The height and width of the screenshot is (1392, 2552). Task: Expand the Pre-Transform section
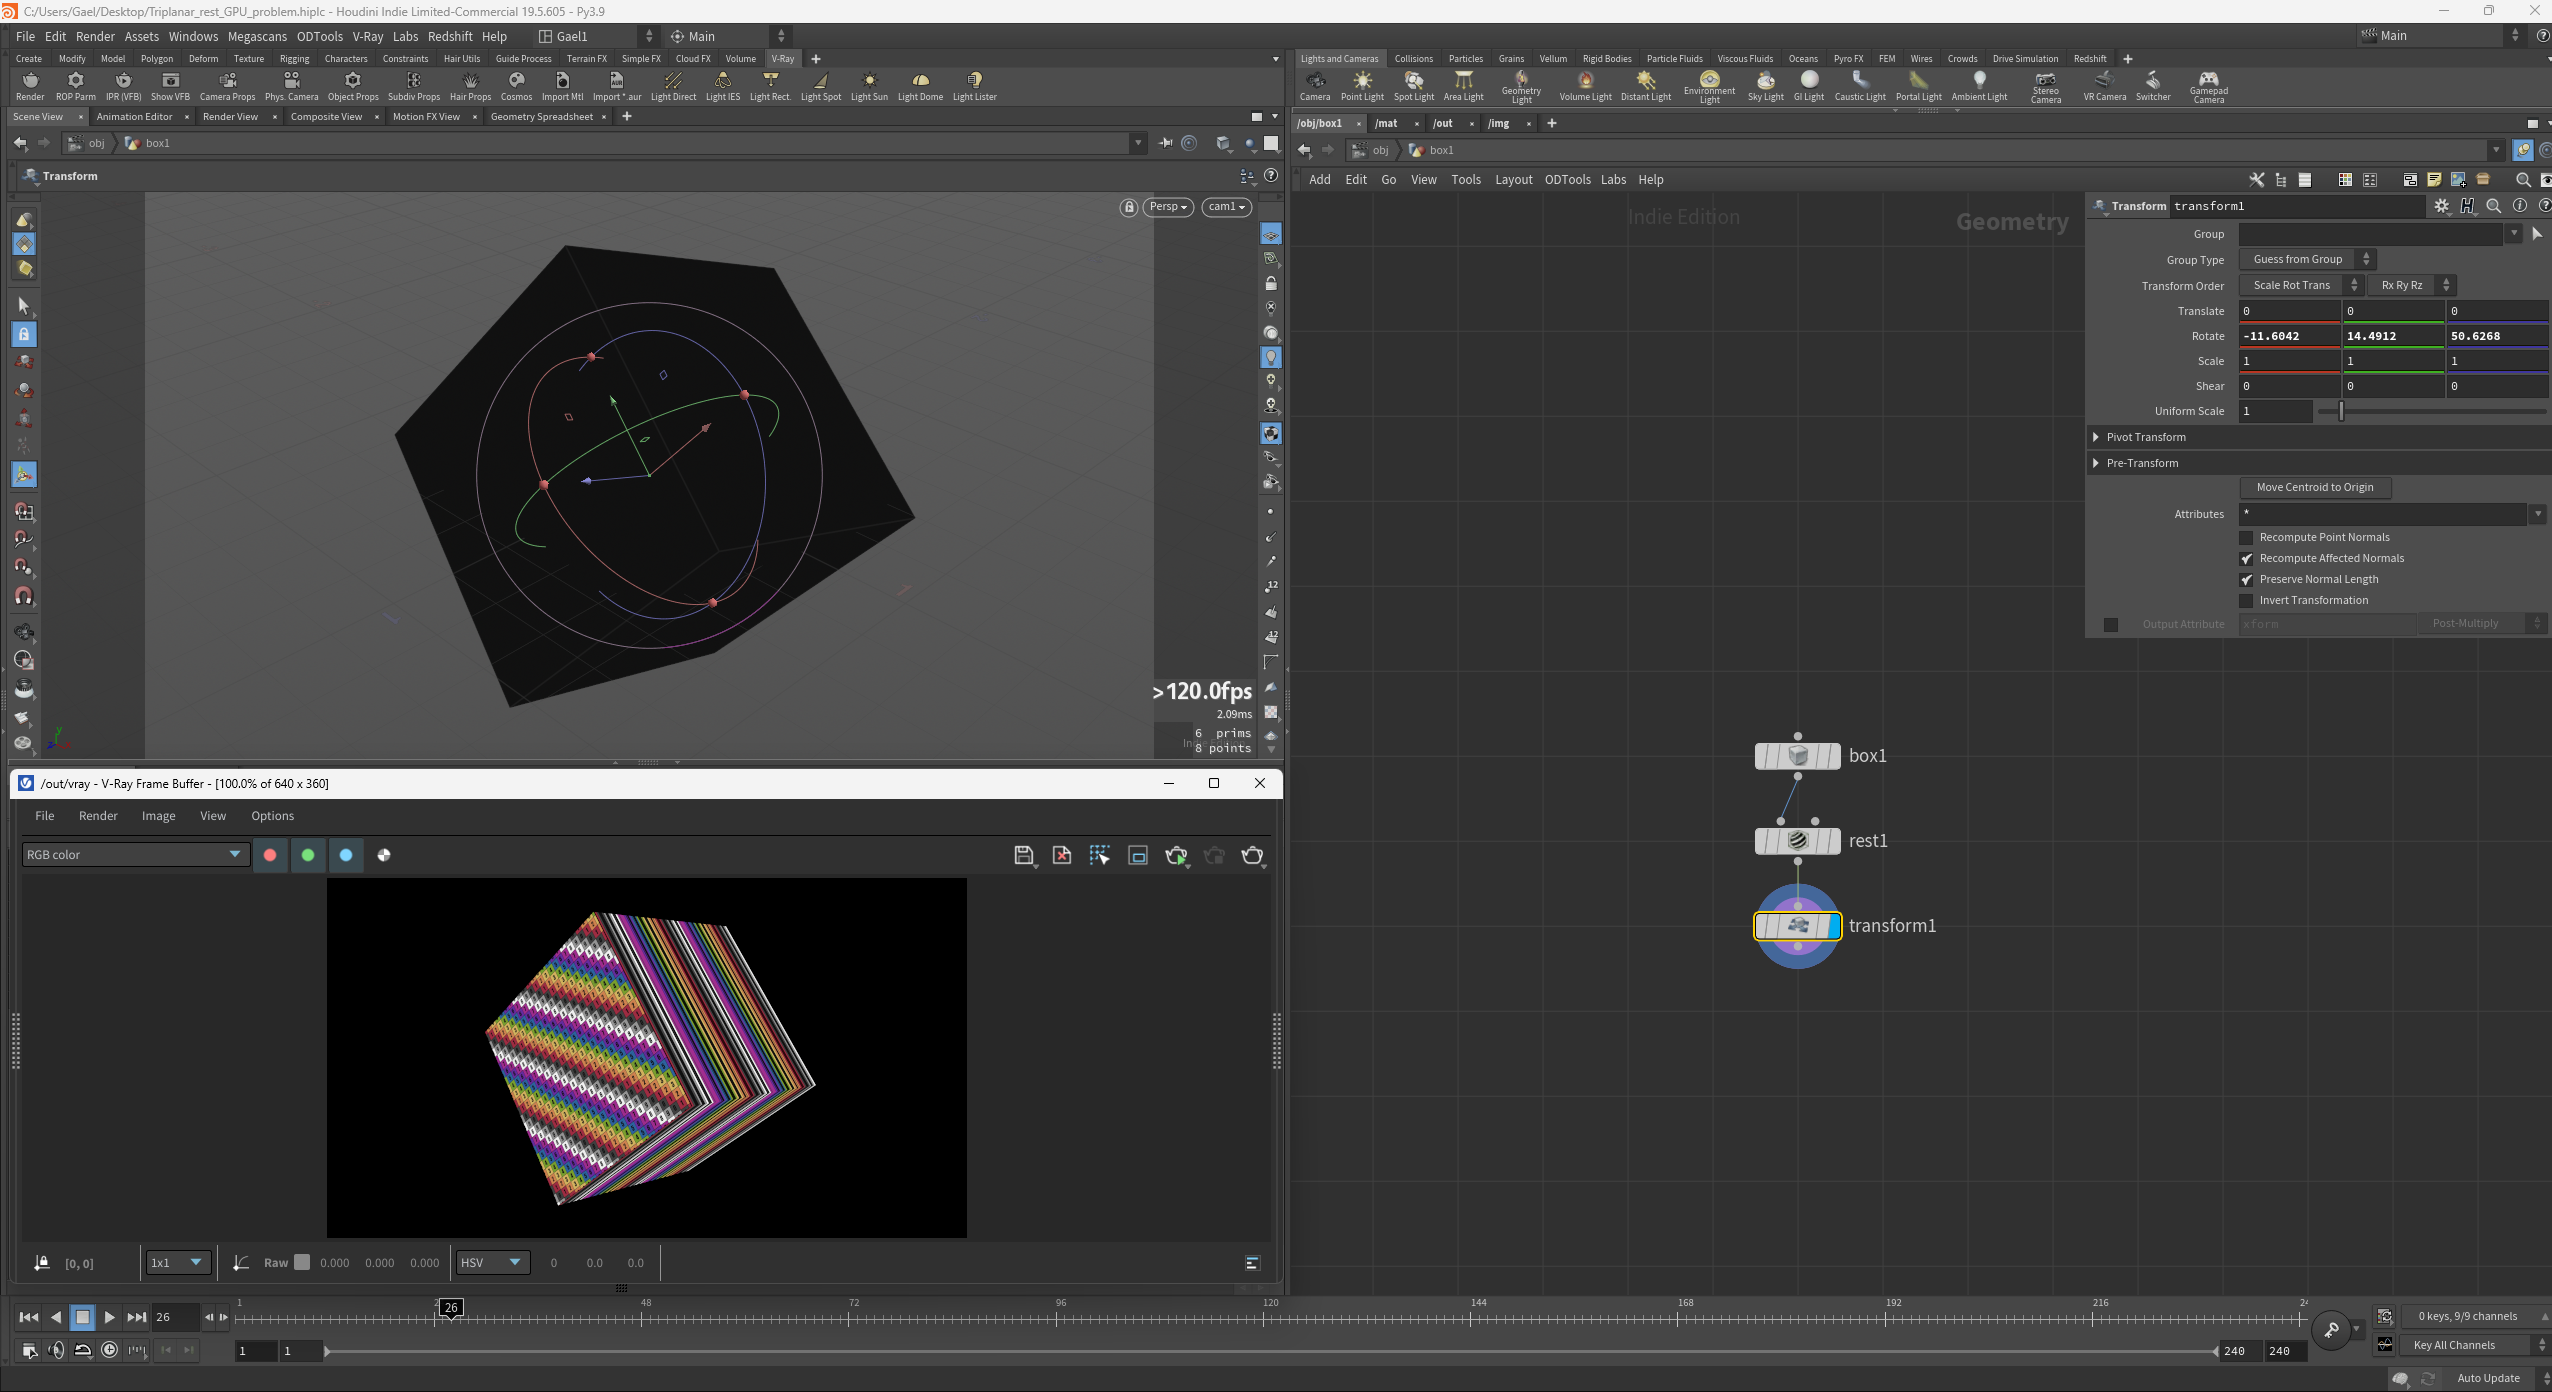point(2096,464)
